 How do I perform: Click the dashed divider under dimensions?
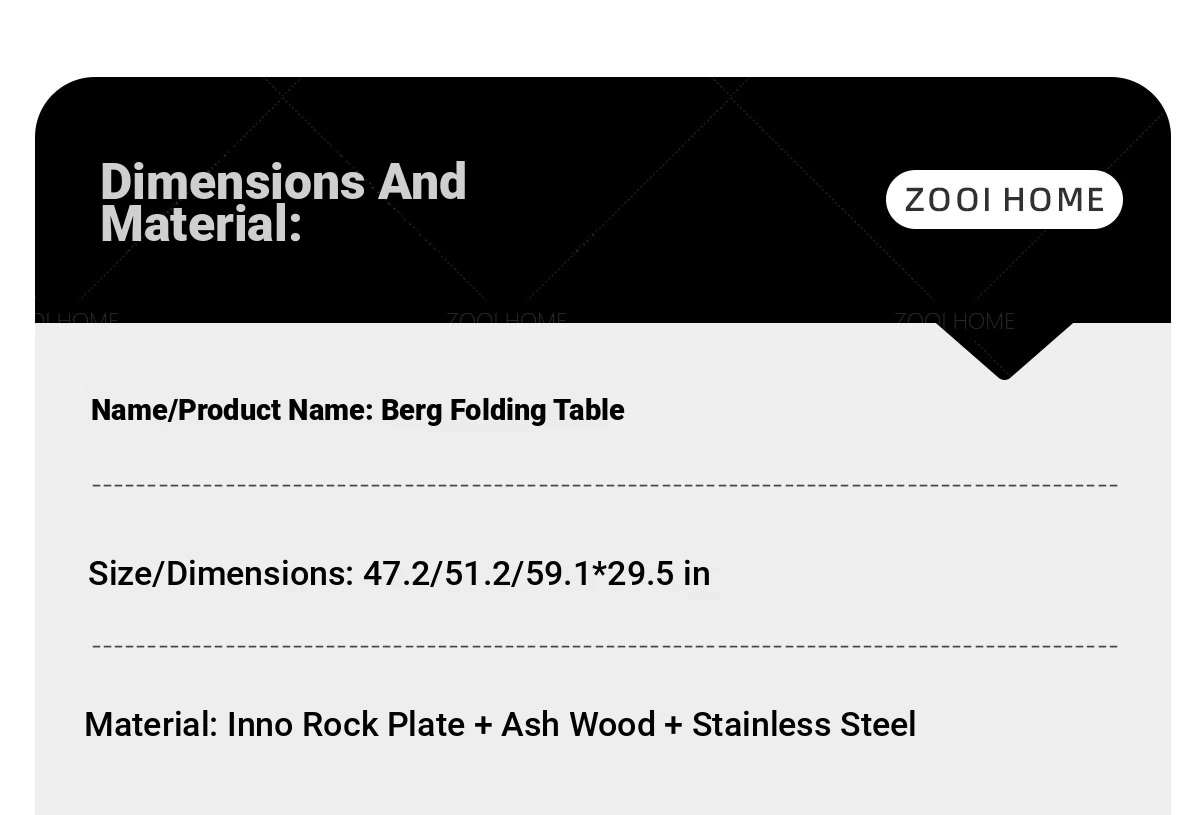(x=605, y=646)
